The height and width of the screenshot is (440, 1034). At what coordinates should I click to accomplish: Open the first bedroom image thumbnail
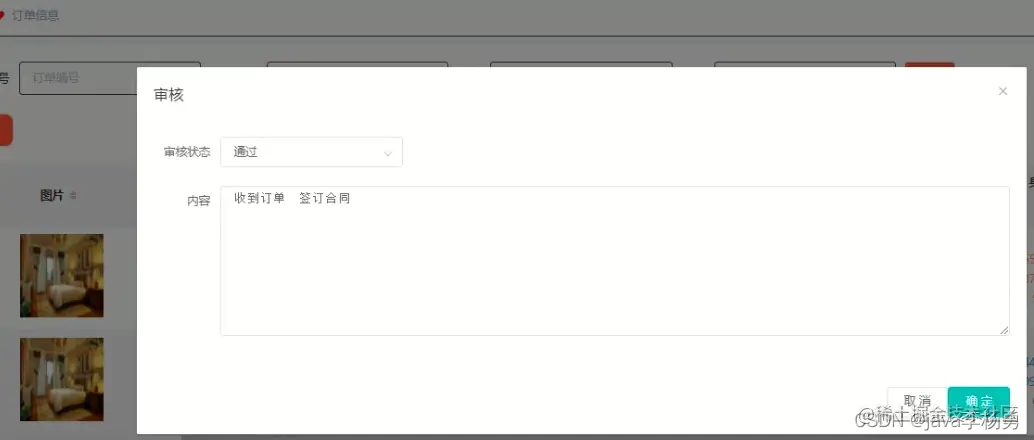61,276
